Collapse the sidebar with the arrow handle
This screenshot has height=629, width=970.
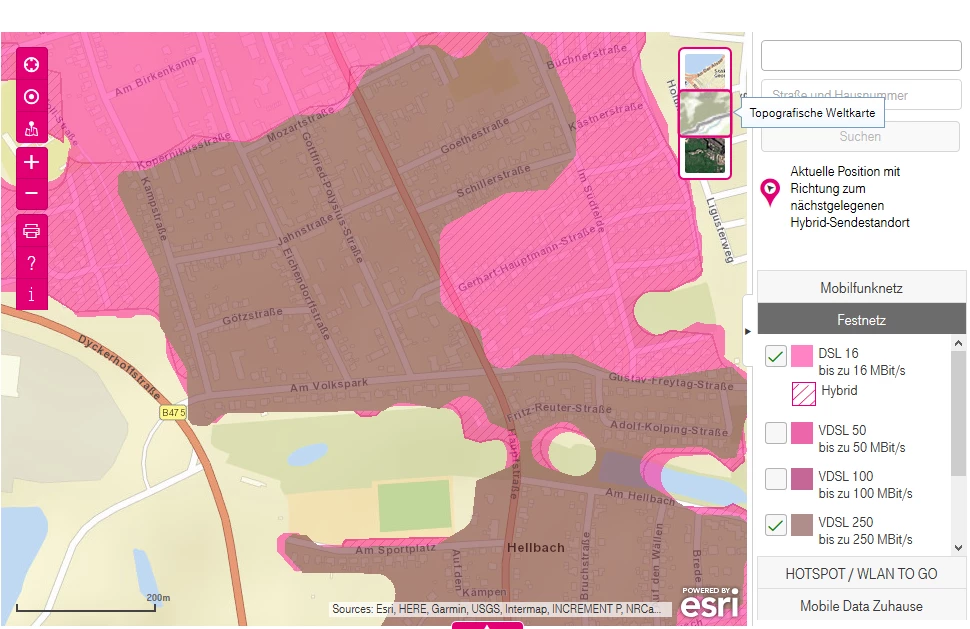tap(748, 332)
